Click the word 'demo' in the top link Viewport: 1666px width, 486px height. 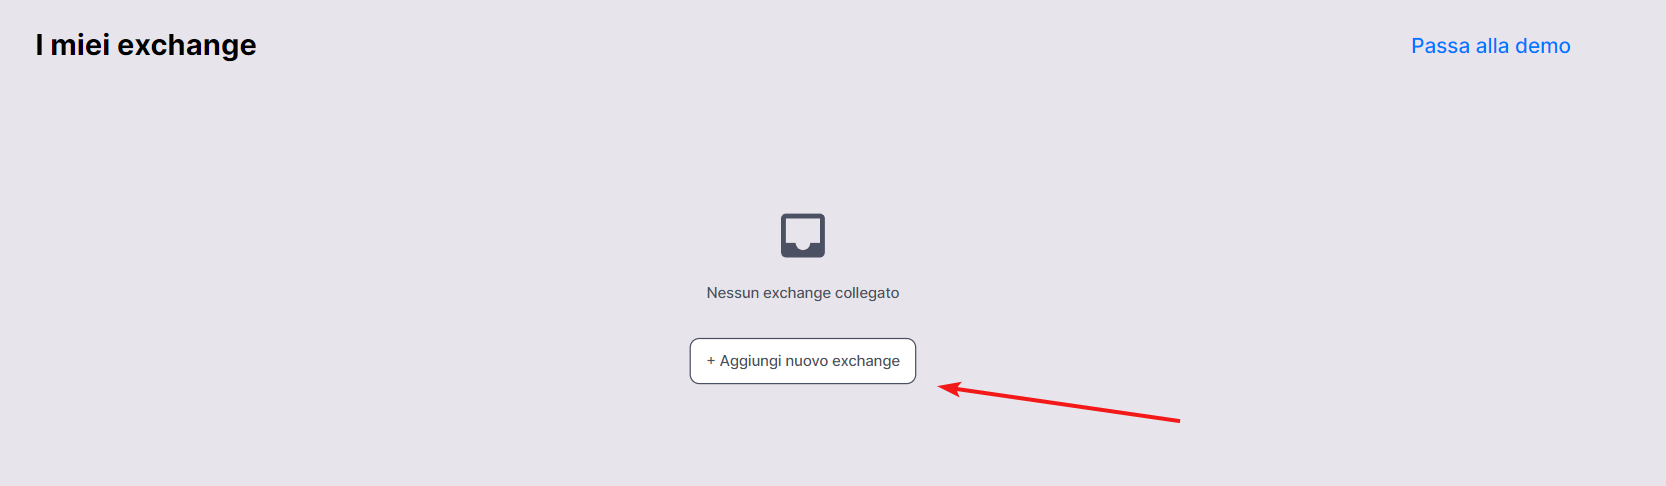(1542, 46)
